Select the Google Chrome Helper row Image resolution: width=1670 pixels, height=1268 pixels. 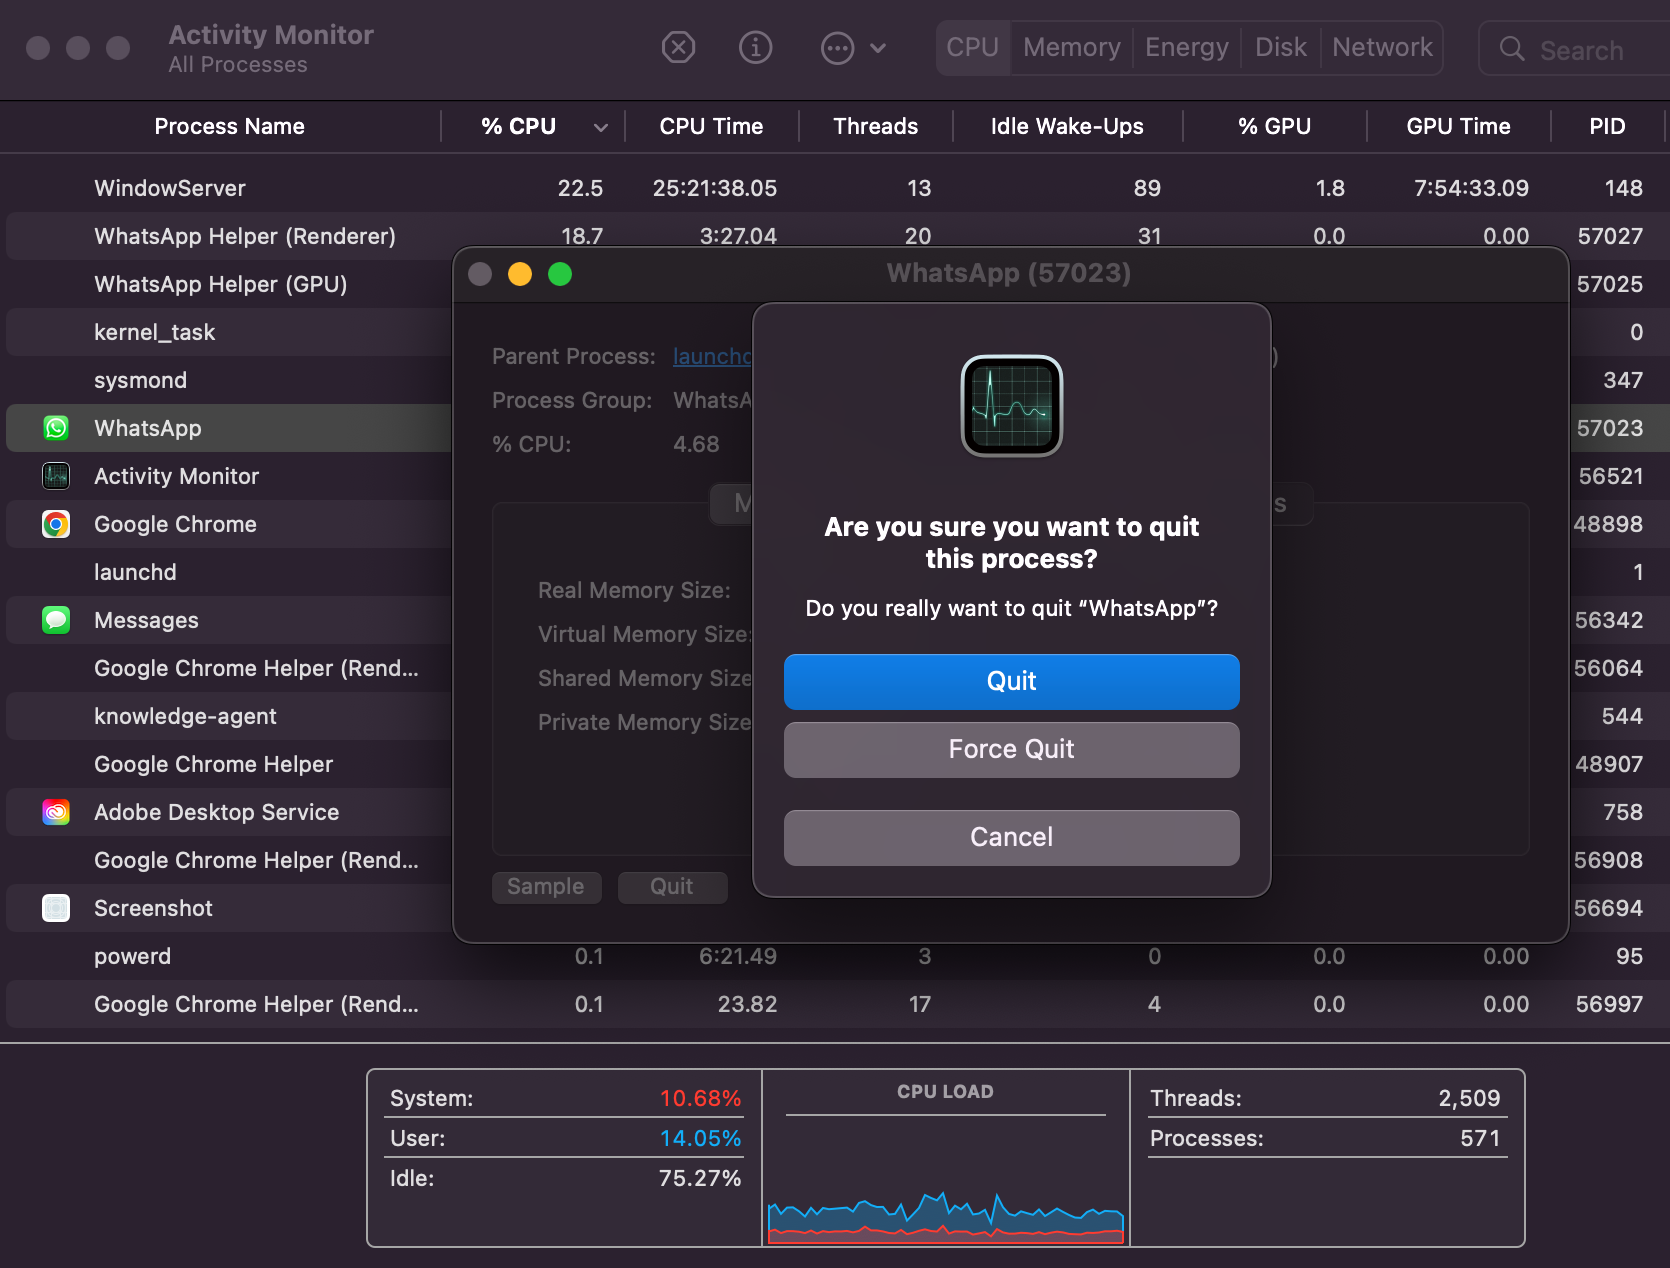228,764
